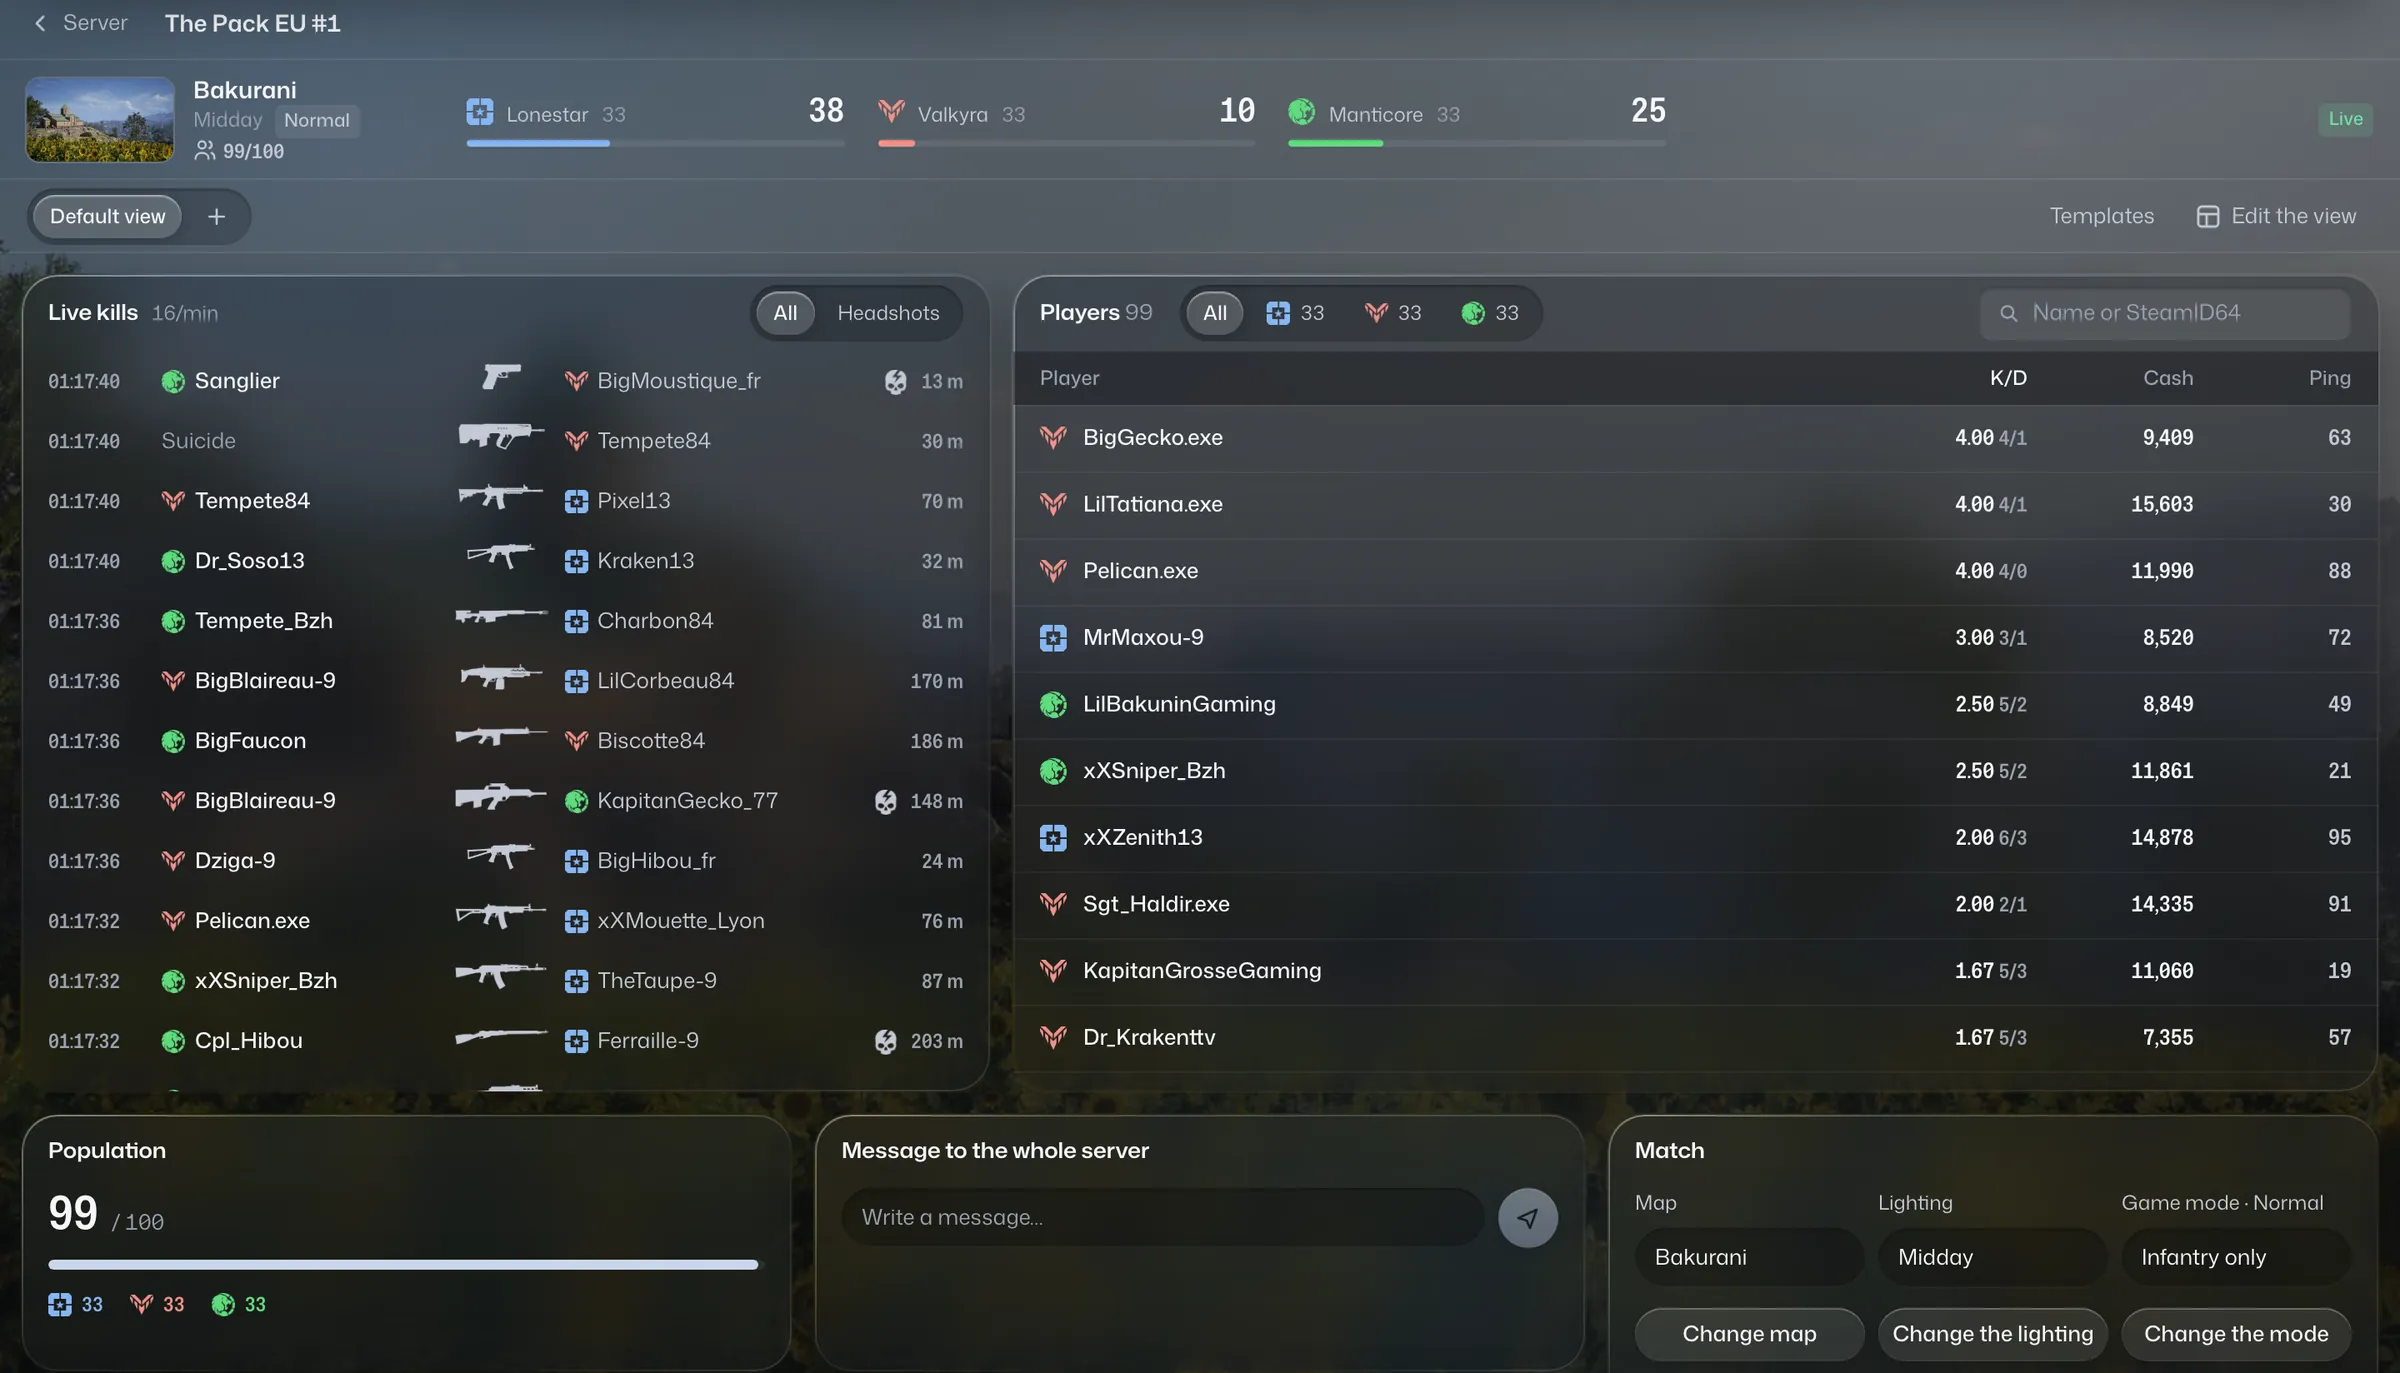2400x1373 pixels.
Task: Click the Lonestar 33 icon in Population panel
Action: pyautogui.click(x=60, y=1304)
